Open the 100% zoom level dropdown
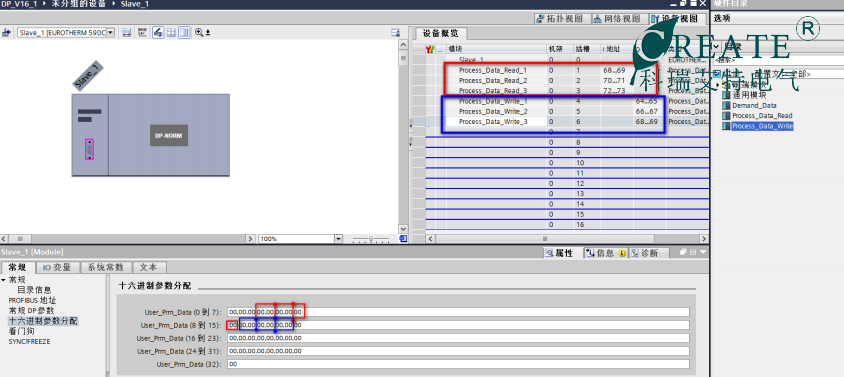 click(x=338, y=239)
